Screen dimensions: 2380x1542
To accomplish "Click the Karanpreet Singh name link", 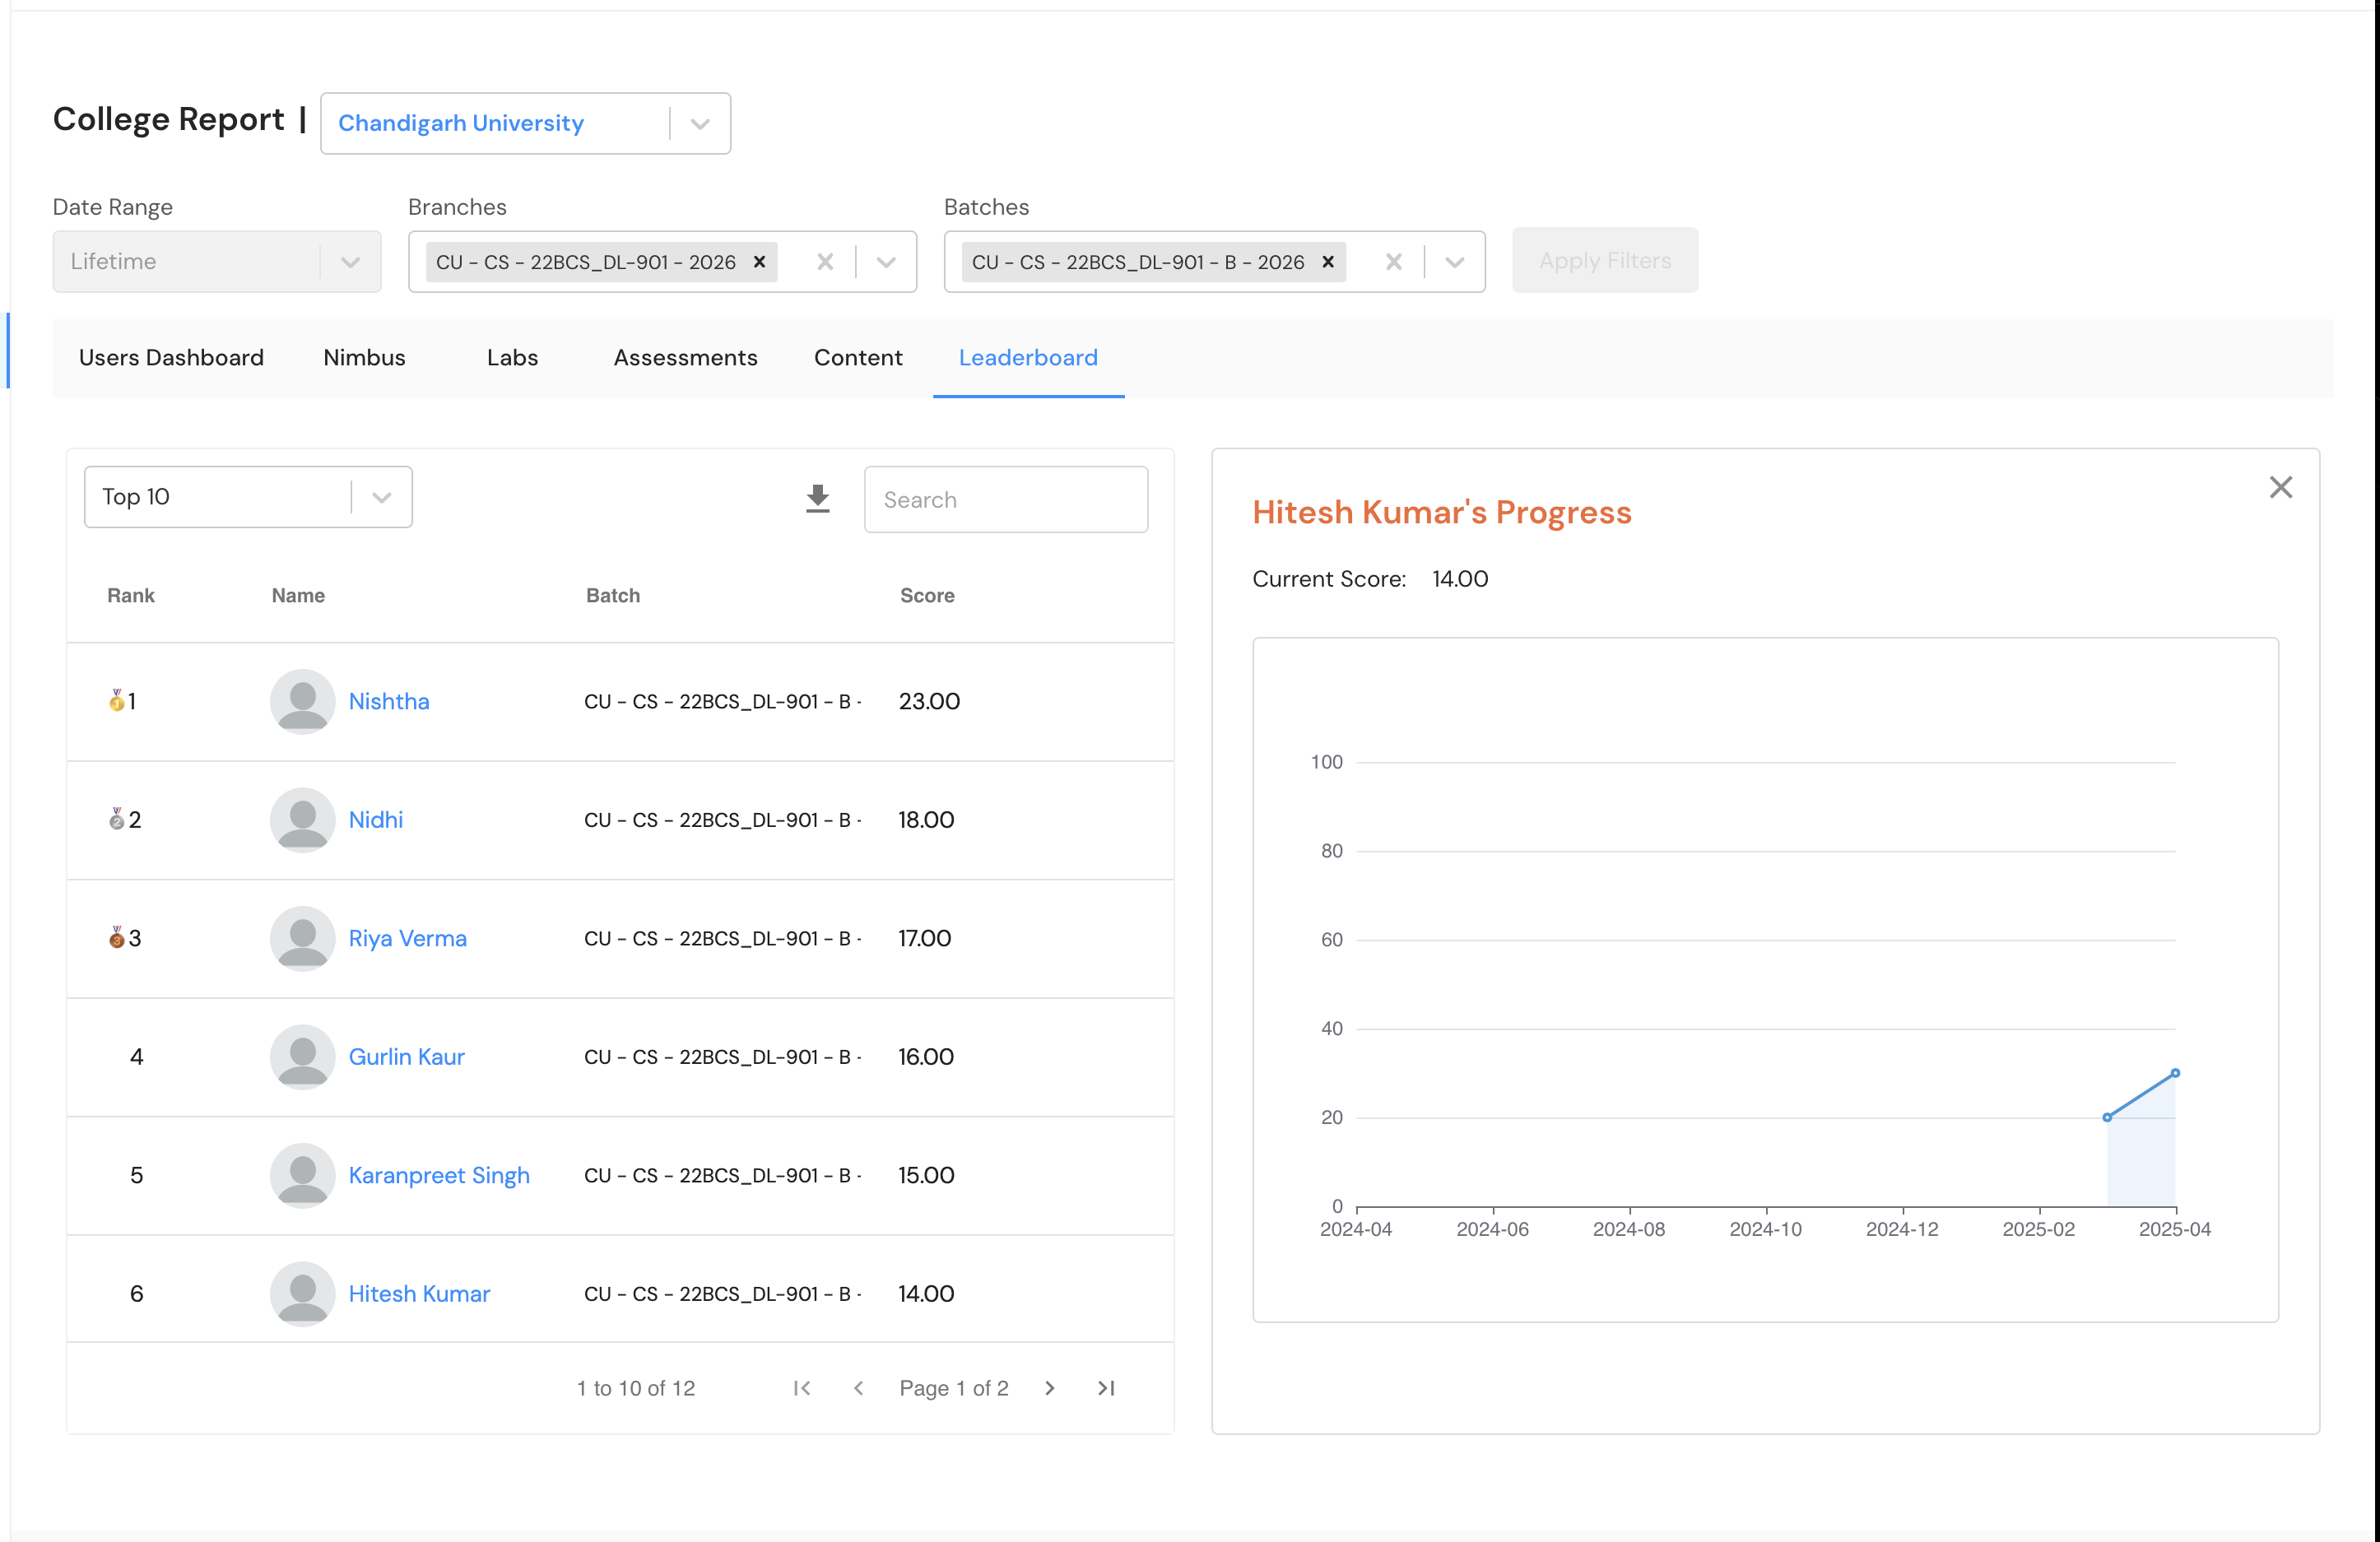I will point(439,1175).
